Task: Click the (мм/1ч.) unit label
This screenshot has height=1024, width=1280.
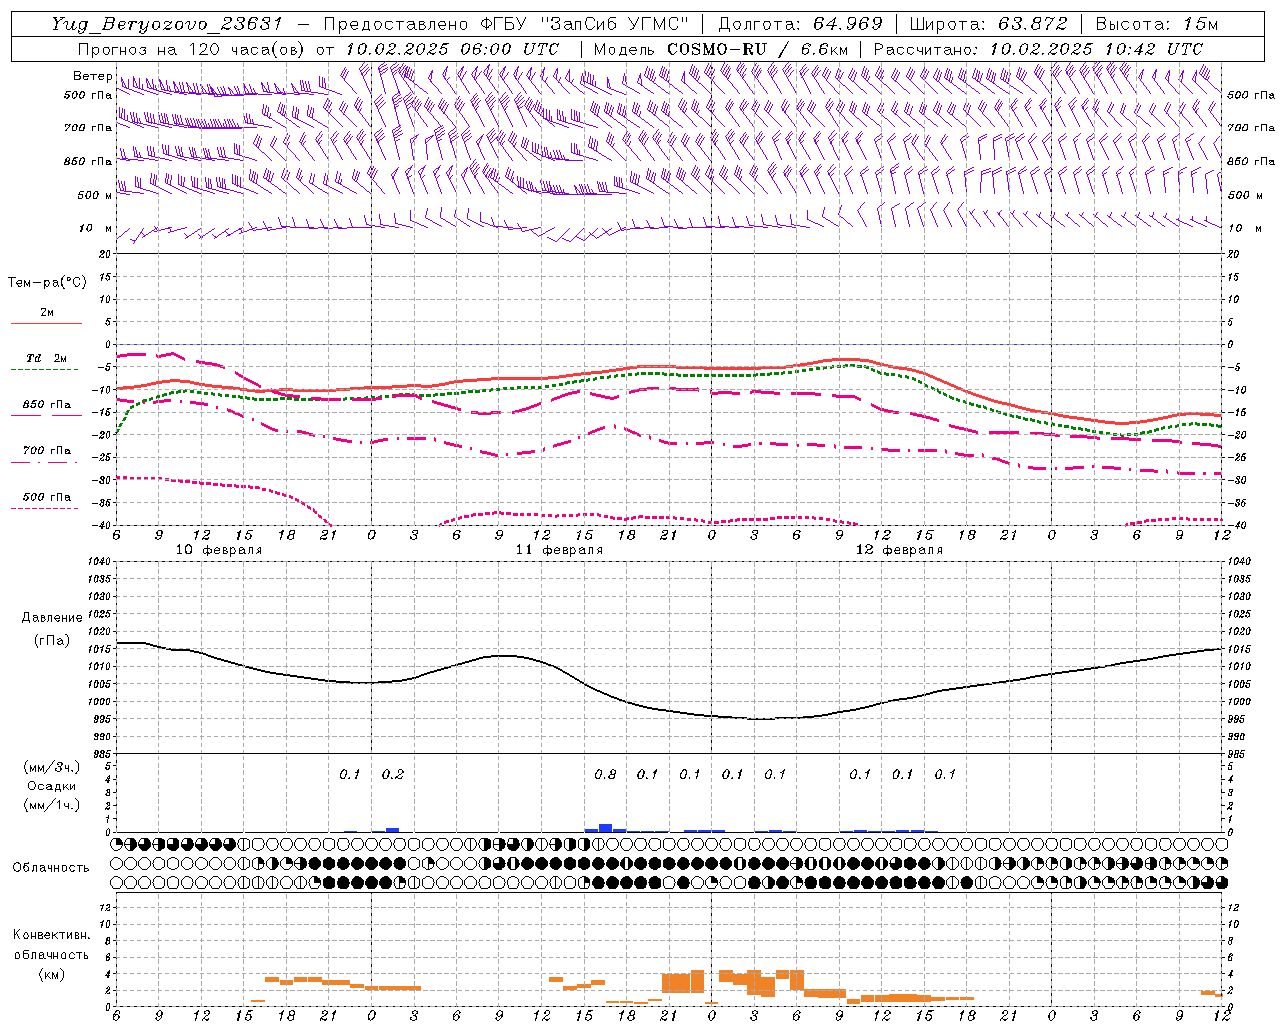Action: pyautogui.click(x=52, y=805)
